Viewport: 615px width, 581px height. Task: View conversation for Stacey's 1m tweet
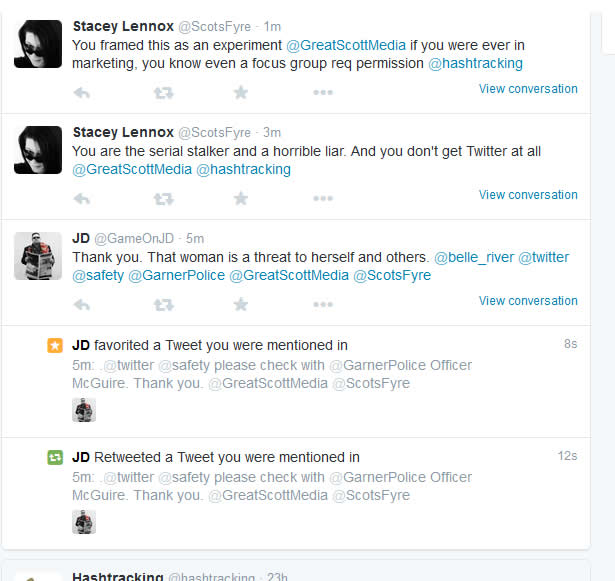pyautogui.click(x=528, y=89)
